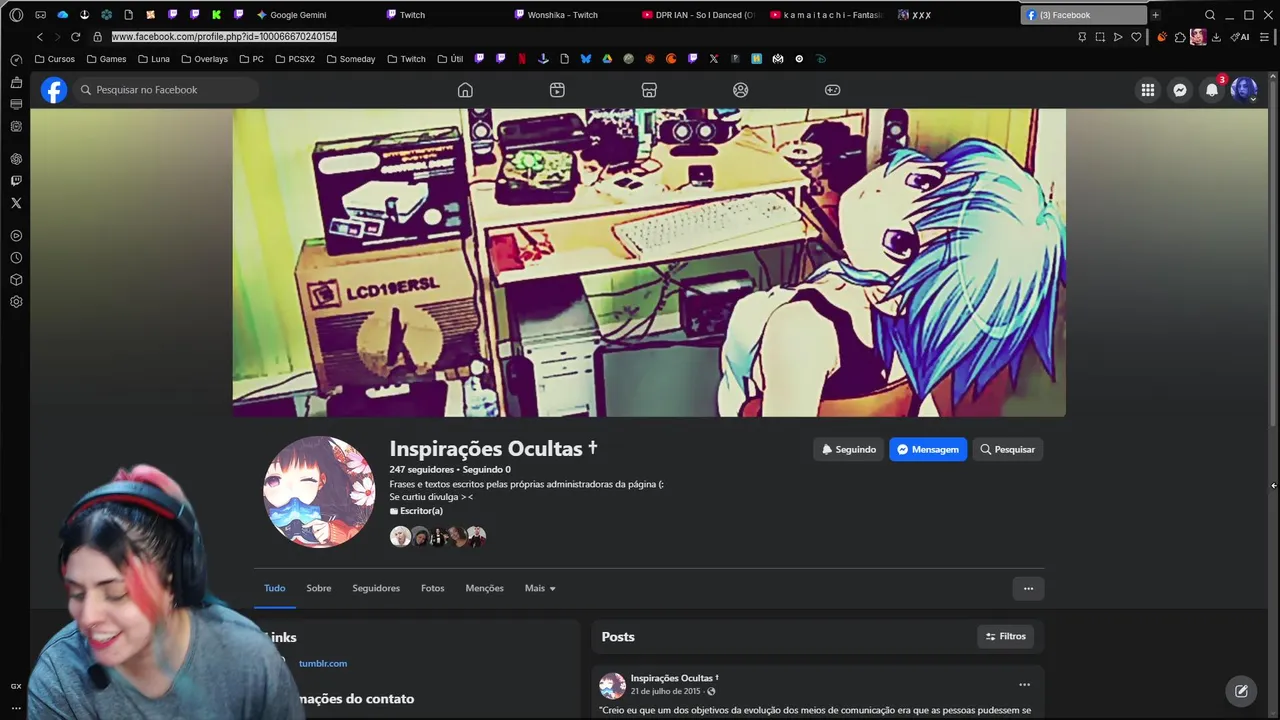Open the Groups/profile circle icon in nav
This screenshot has height=720, width=1280.
tap(741, 90)
